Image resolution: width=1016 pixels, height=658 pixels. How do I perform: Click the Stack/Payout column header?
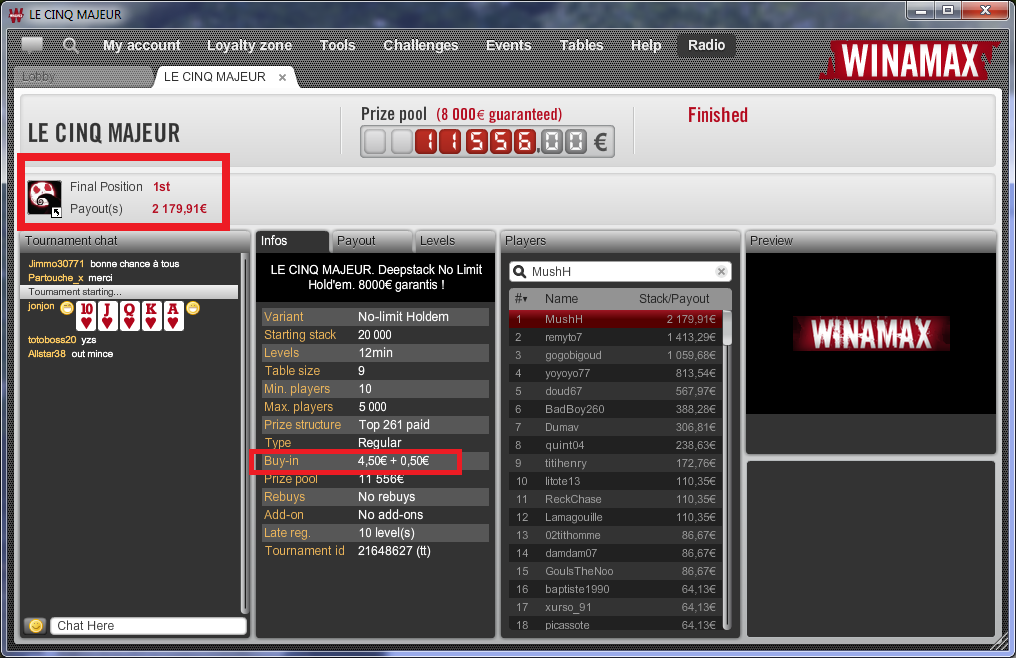click(x=674, y=299)
